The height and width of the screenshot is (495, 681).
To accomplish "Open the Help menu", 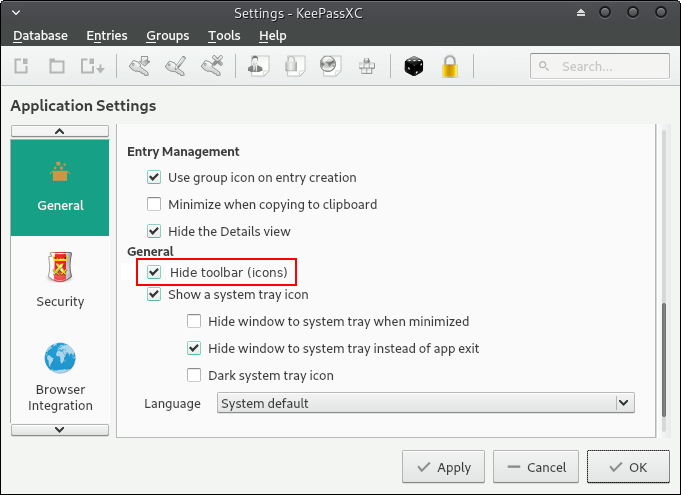I will pos(273,35).
